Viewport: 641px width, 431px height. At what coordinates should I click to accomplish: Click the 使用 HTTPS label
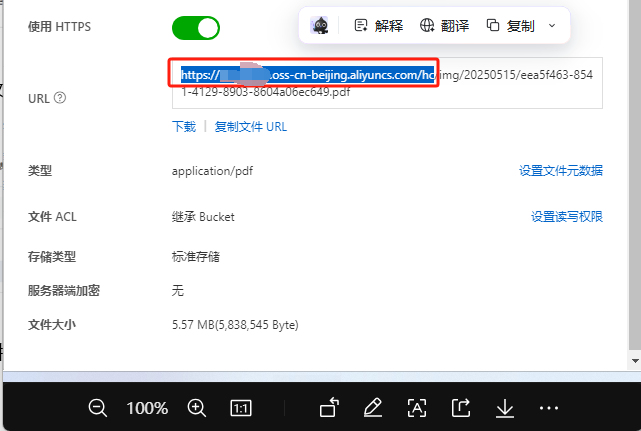click(59, 27)
